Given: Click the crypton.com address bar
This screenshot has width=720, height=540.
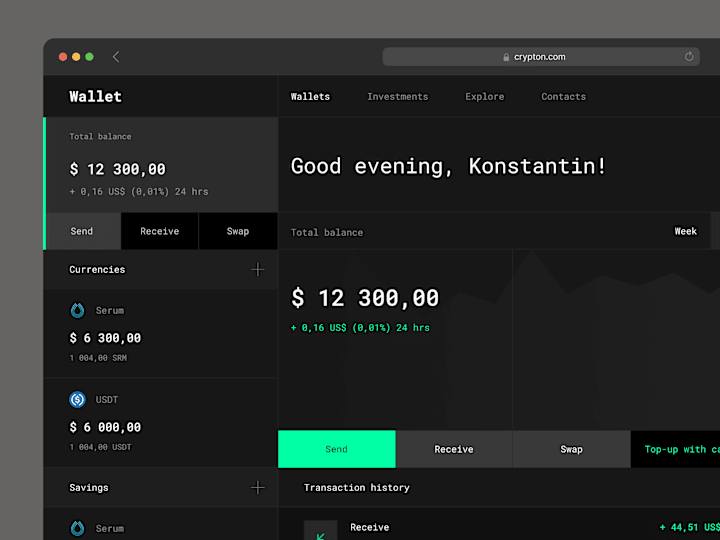Looking at the screenshot, I should [x=541, y=56].
